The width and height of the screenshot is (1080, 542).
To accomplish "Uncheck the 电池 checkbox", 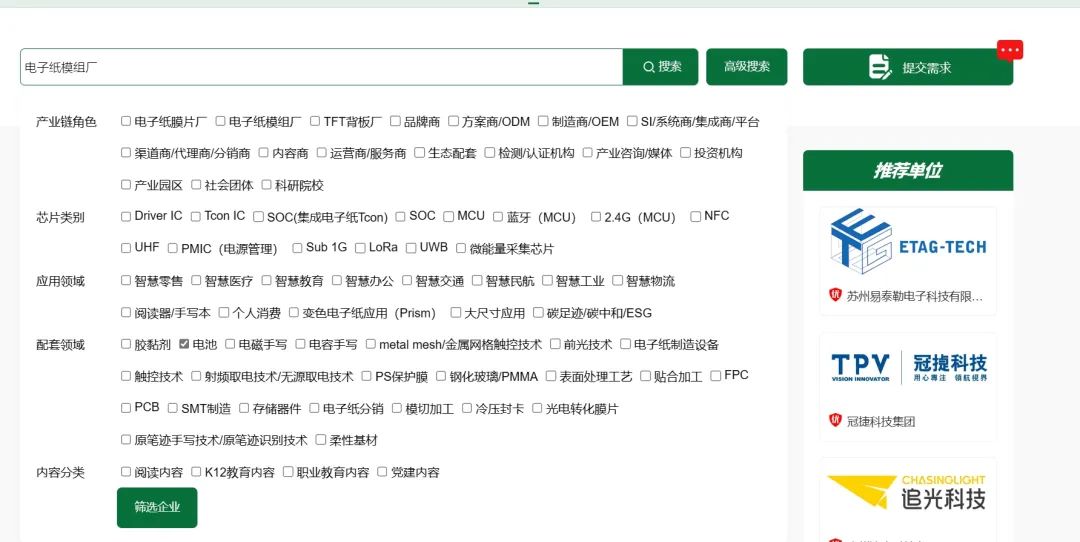I will [x=184, y=344].
